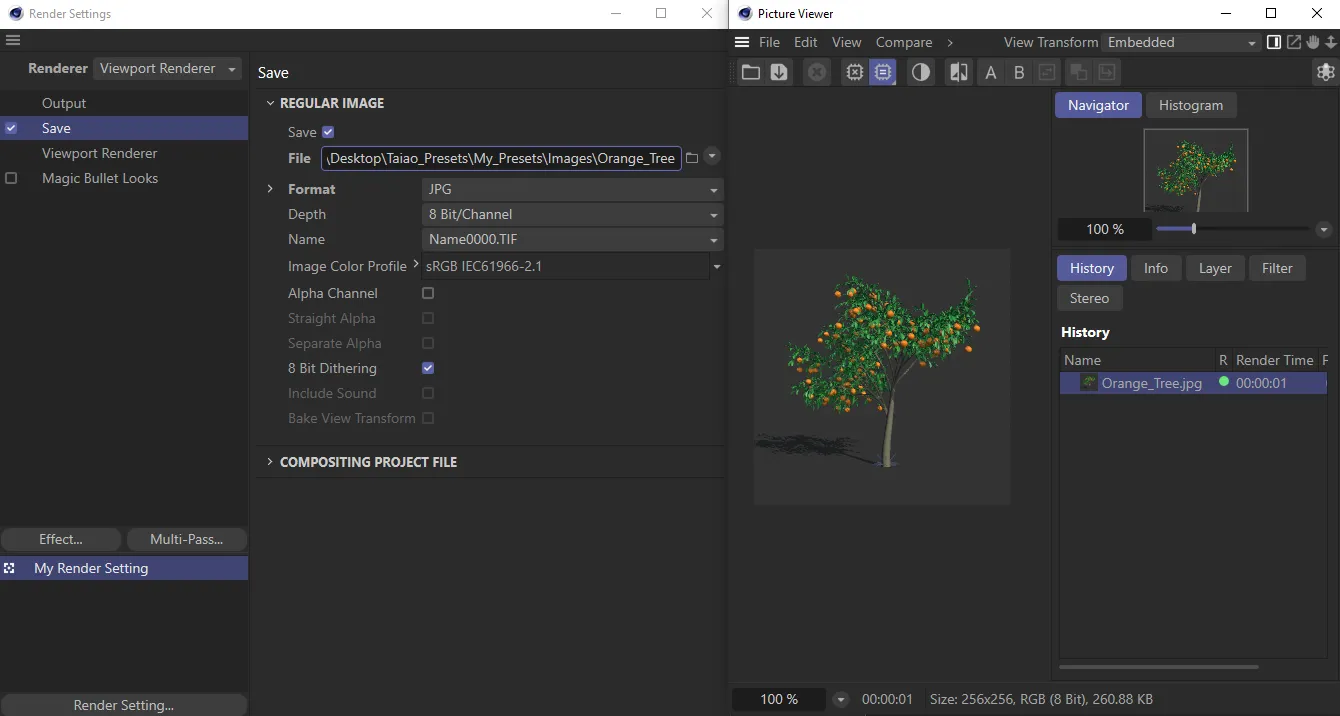Expand the Compositing Project File section

[x=368, y=462]
